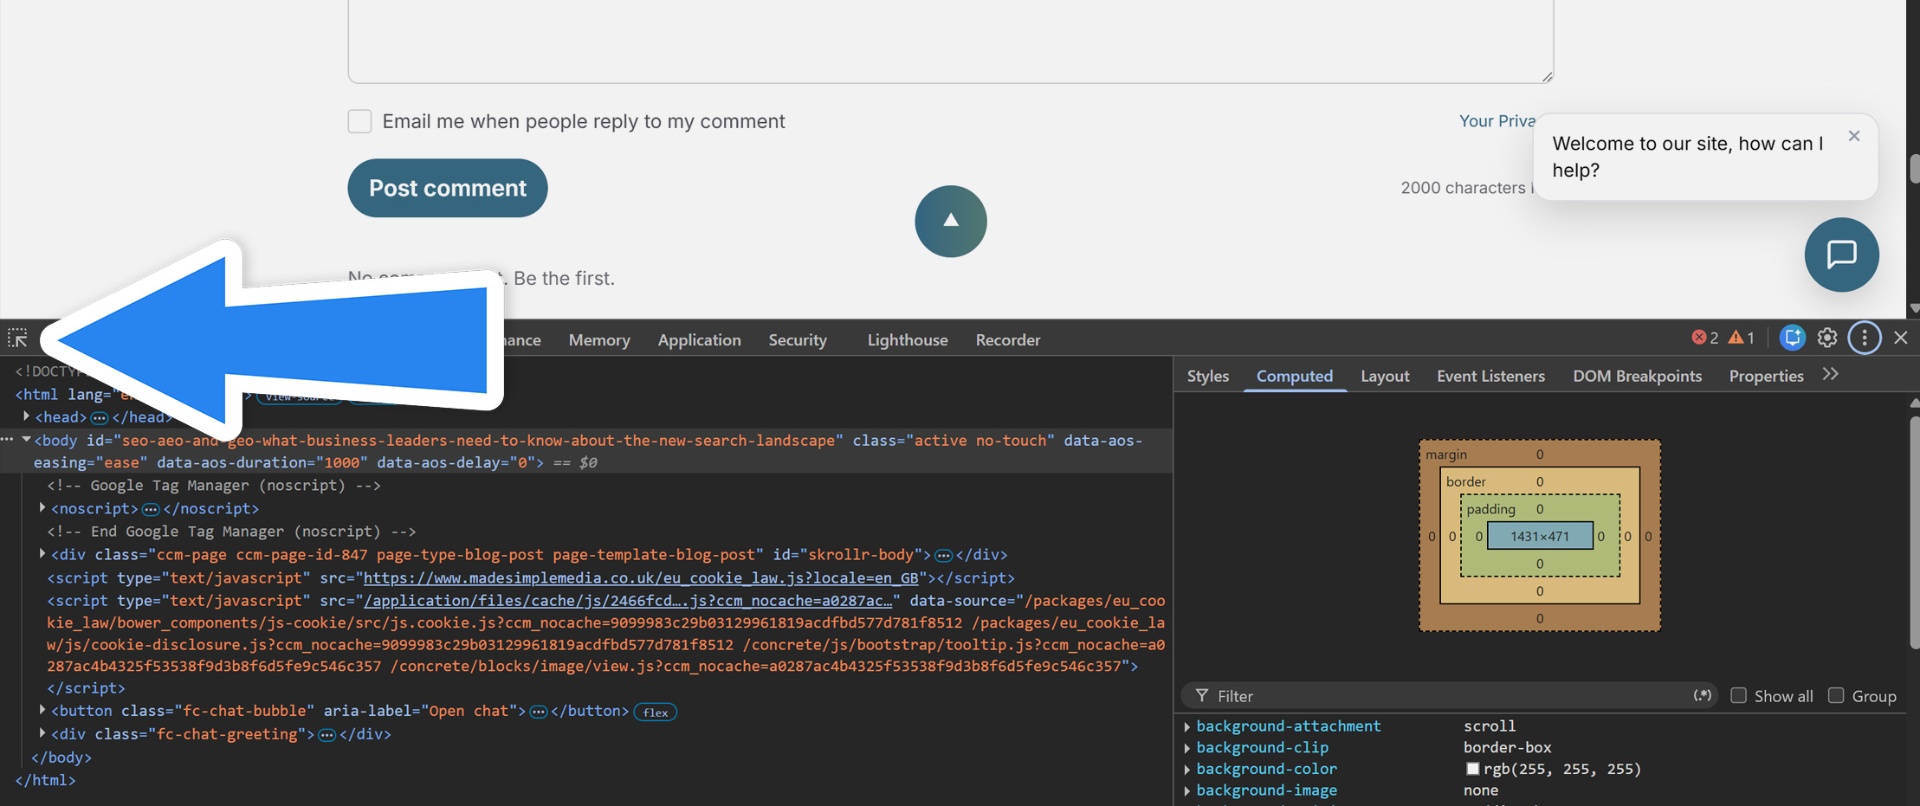Click inside the comment text area
1920x806 pixels.
click(950, 40)
